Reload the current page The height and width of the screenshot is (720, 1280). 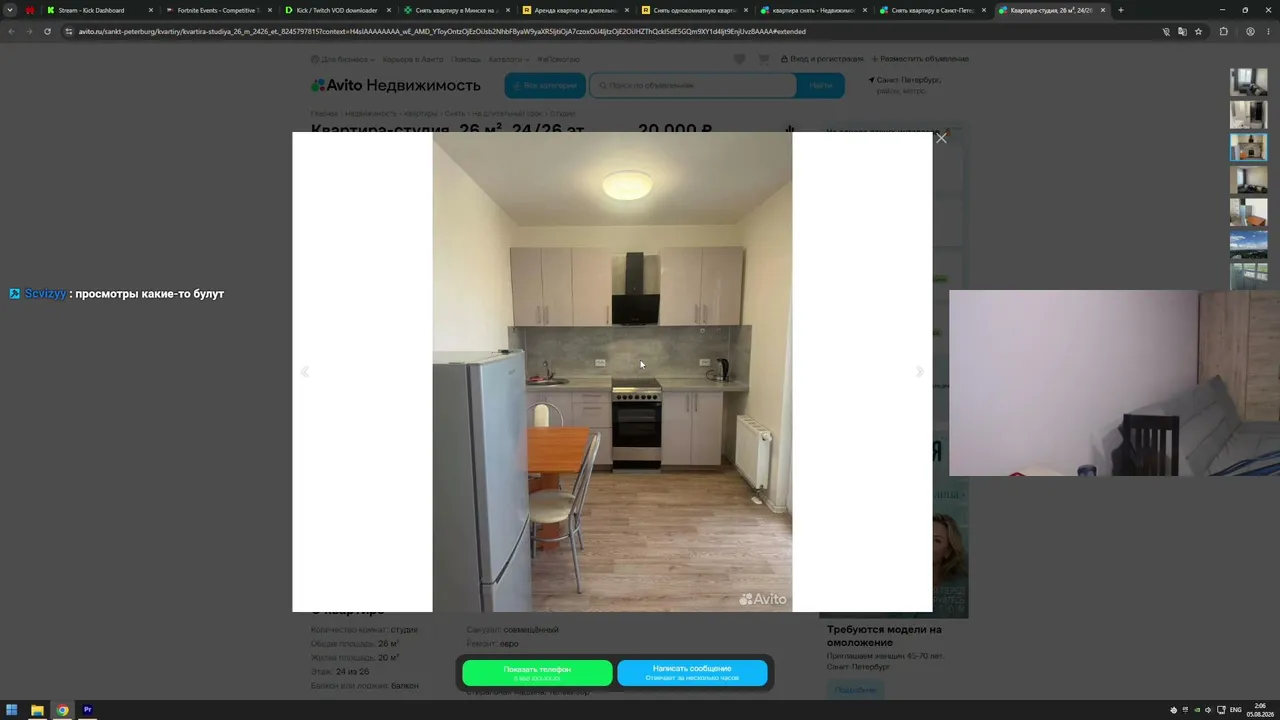47,31
